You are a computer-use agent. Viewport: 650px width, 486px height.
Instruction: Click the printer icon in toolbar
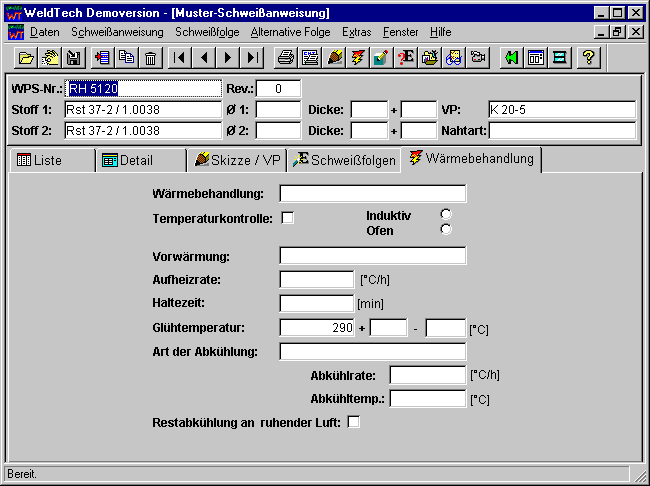point(286,57)
